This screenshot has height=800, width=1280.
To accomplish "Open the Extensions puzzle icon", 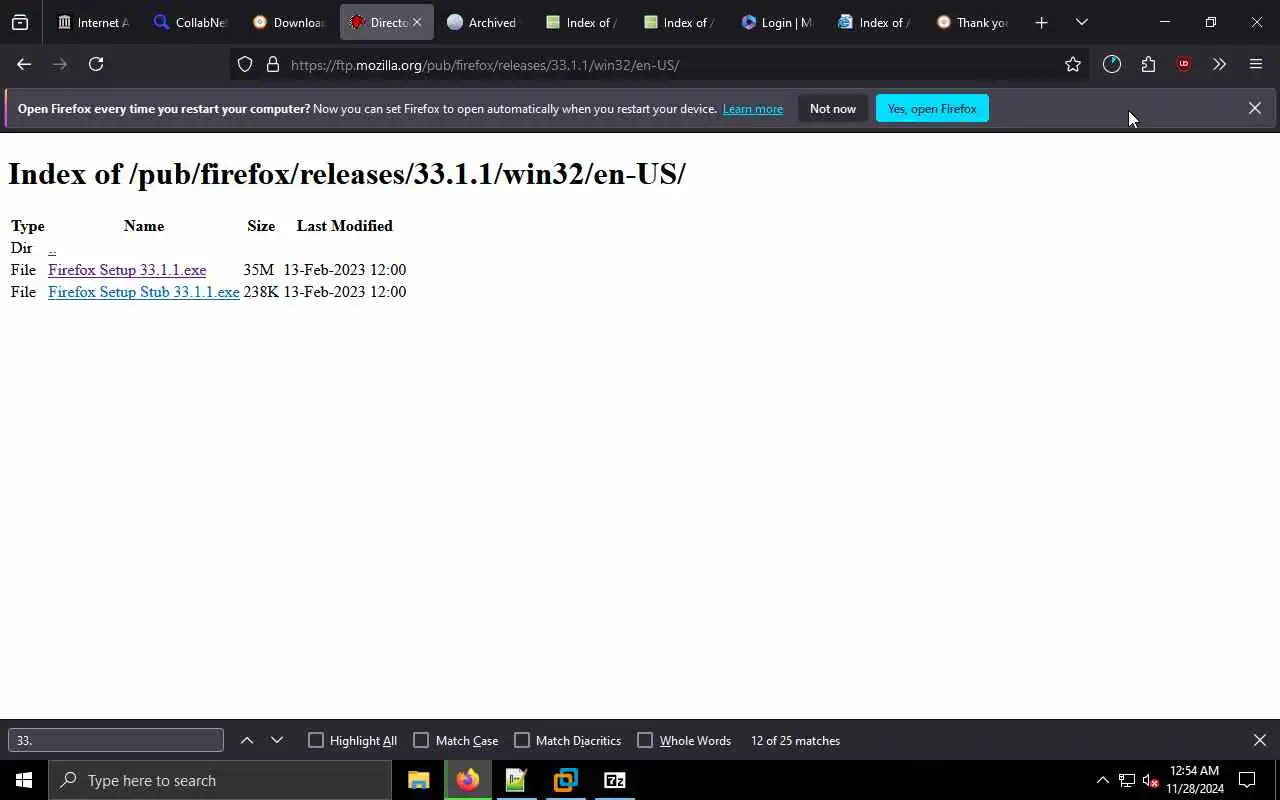I will pos(1148,64).
